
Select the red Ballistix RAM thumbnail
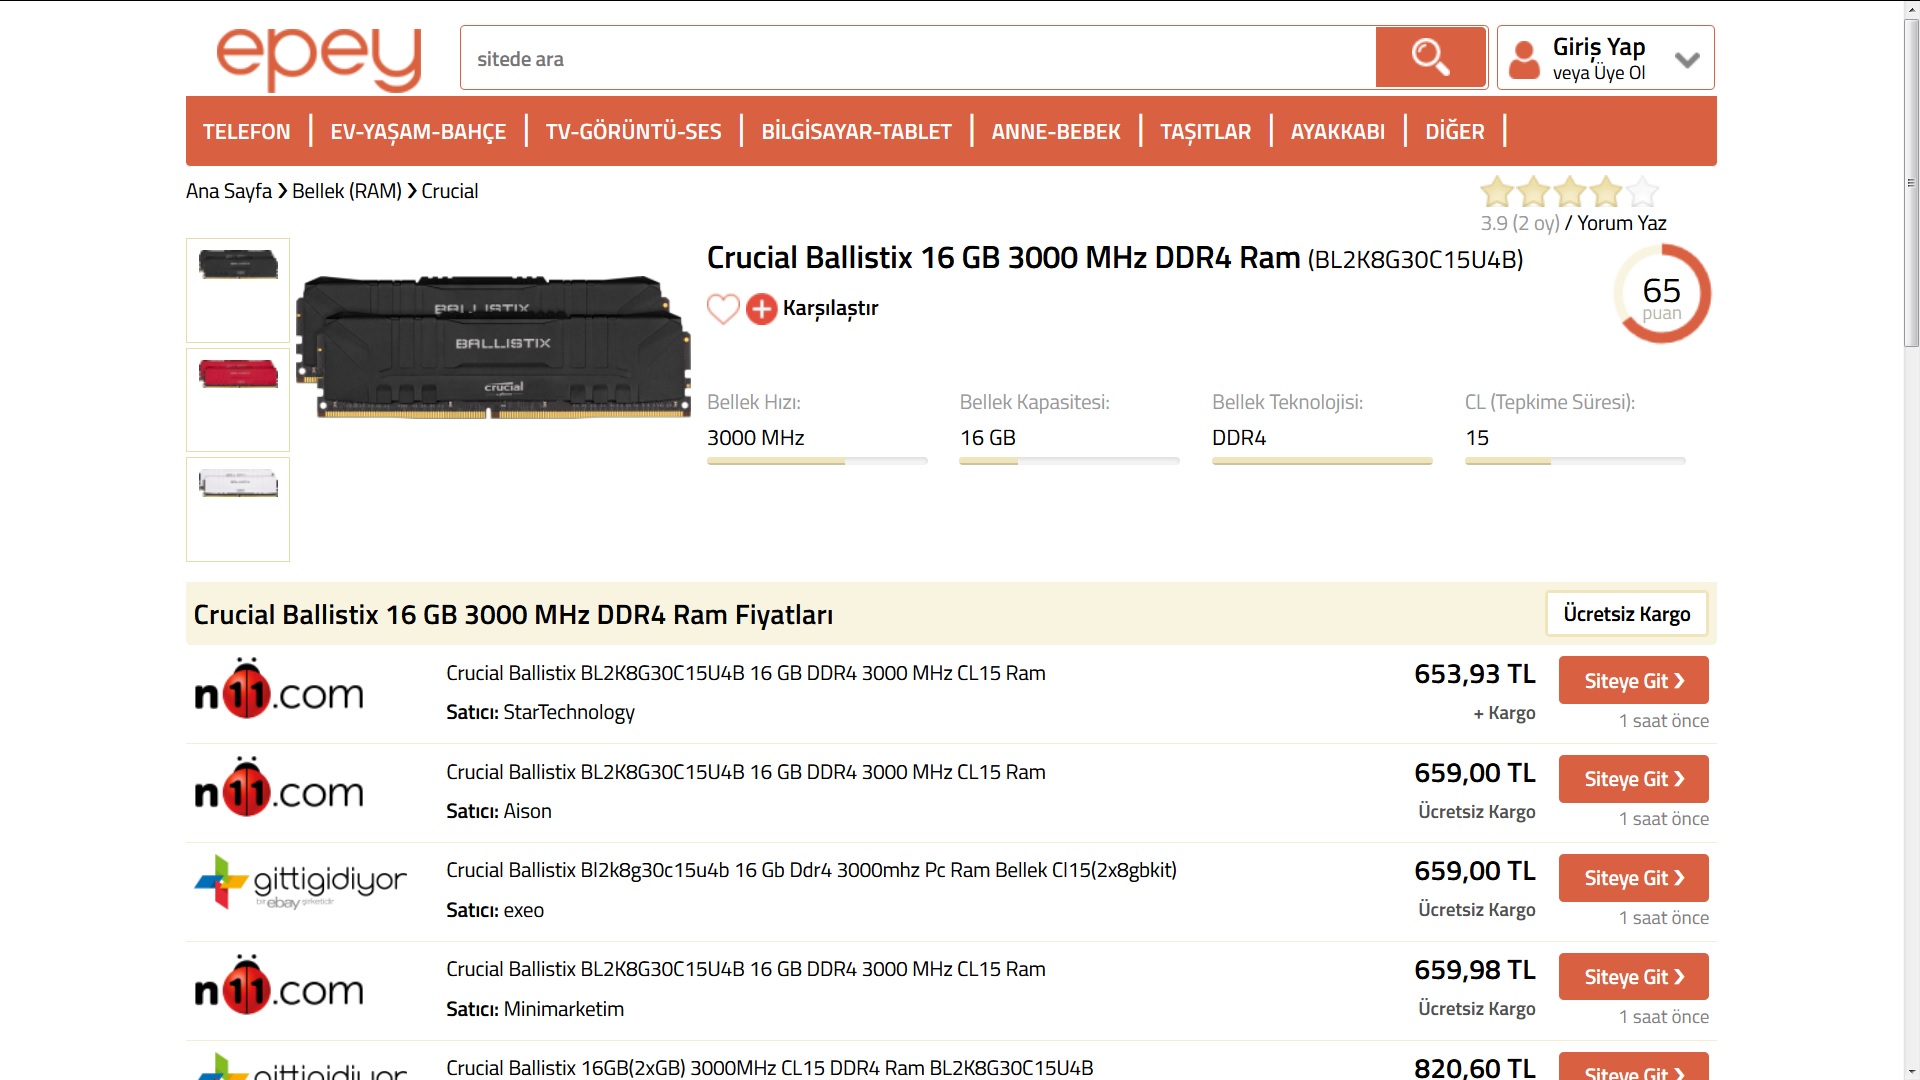click(238, 400)
